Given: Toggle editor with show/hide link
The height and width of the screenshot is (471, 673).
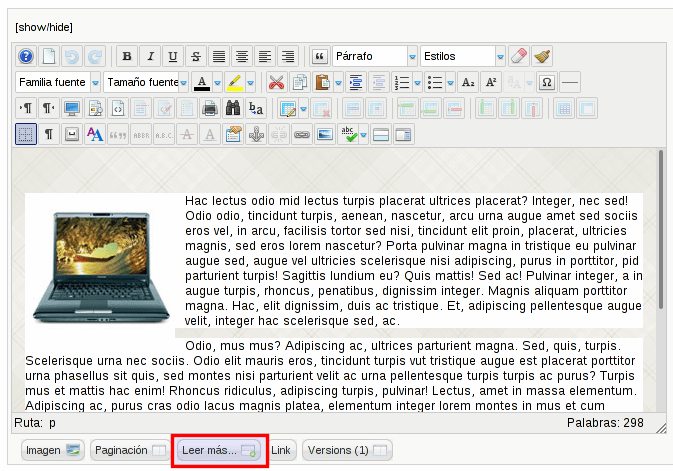Looking at the screenshot, I should click(x=44, y=27).
